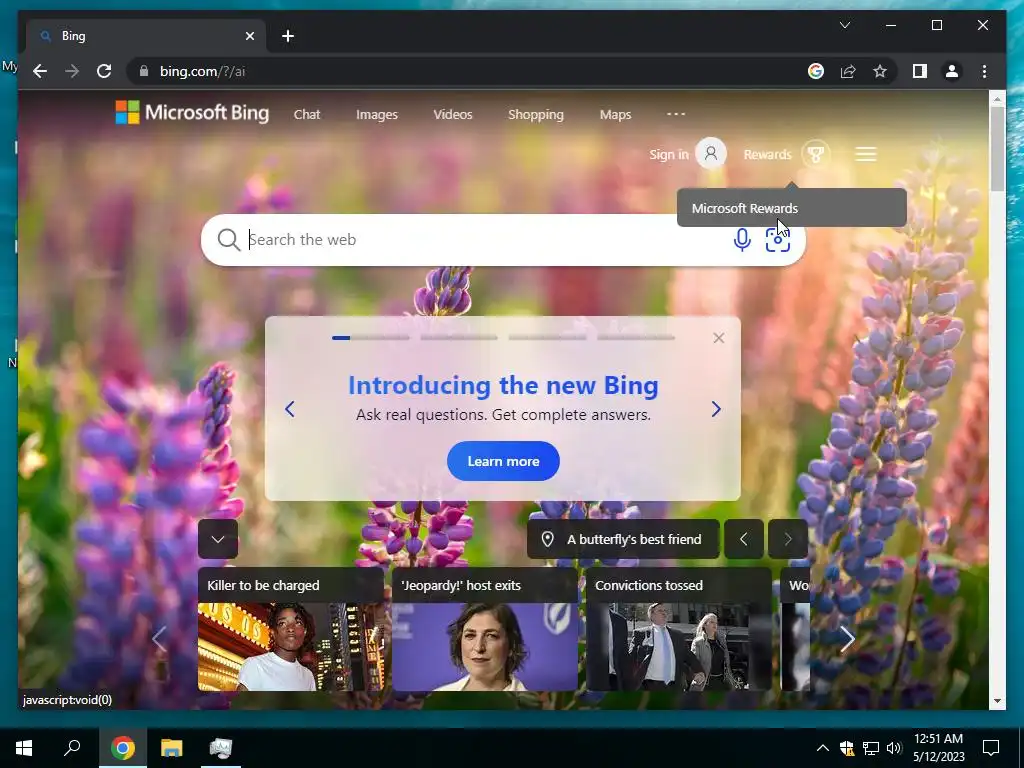Go to the previous promo slide arrow
Image resolution: width=1024 pixels, height=768 pixels.
[290, 409]
